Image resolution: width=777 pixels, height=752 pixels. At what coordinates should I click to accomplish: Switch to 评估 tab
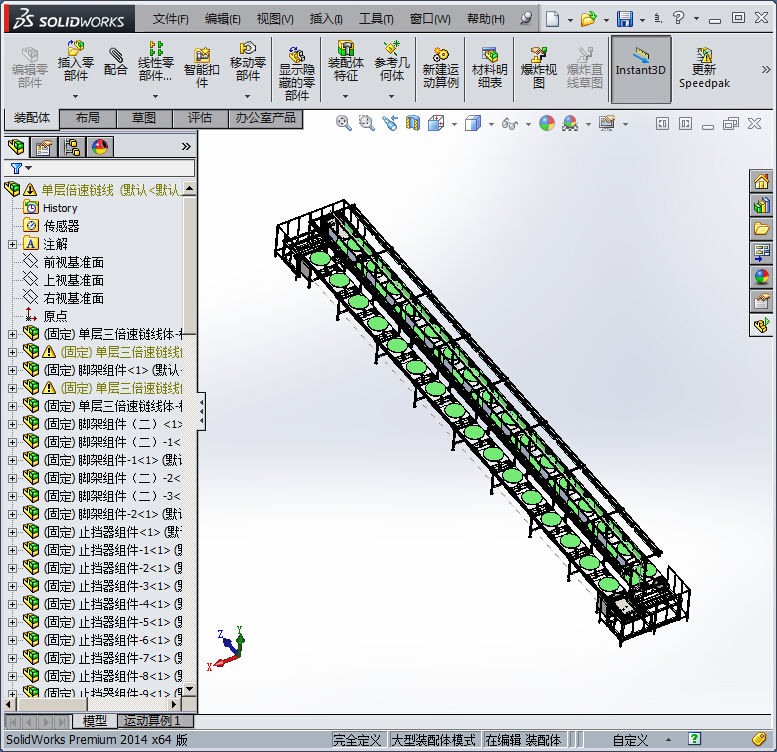(200, 118)
